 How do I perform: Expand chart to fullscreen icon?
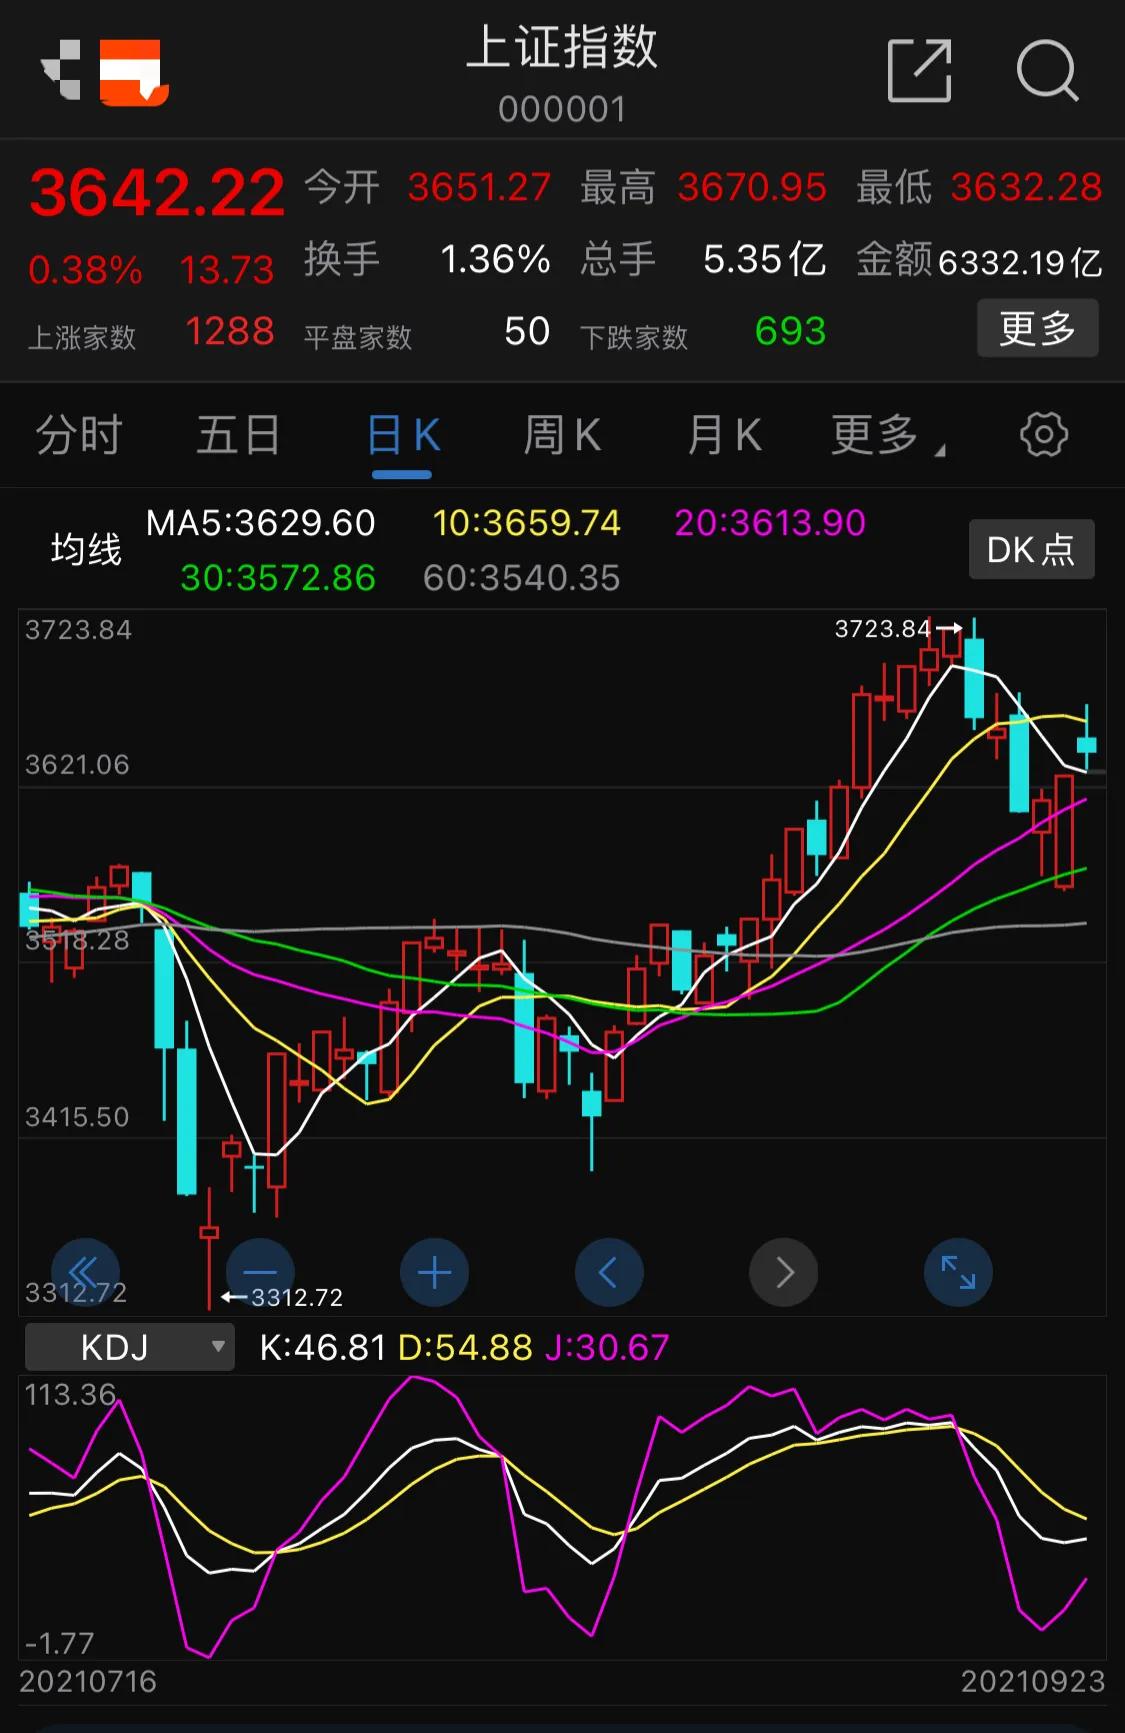[958, 1272]
